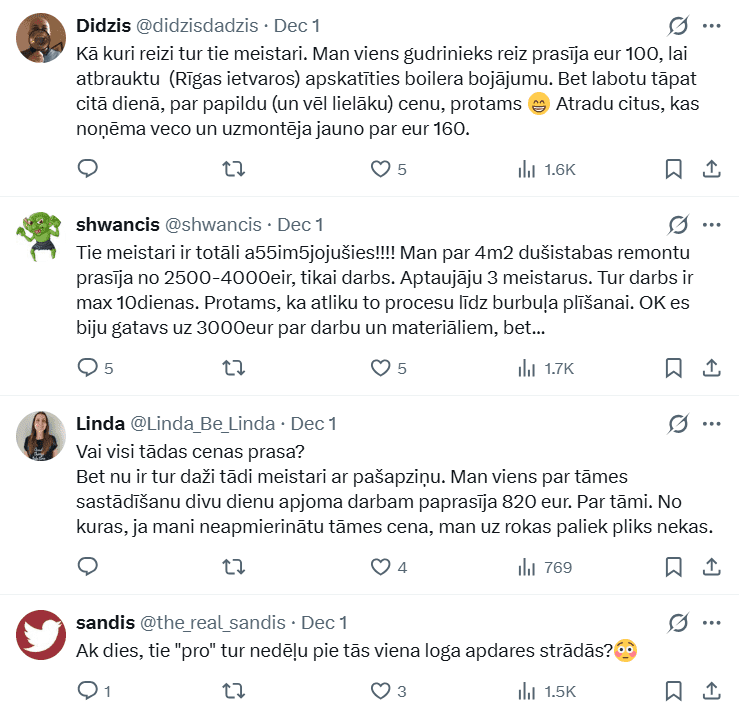Image resolution: width=739 pixels, height=713 pixels.
Task: Click Linda's profile photo
Action: pos(41,435)
